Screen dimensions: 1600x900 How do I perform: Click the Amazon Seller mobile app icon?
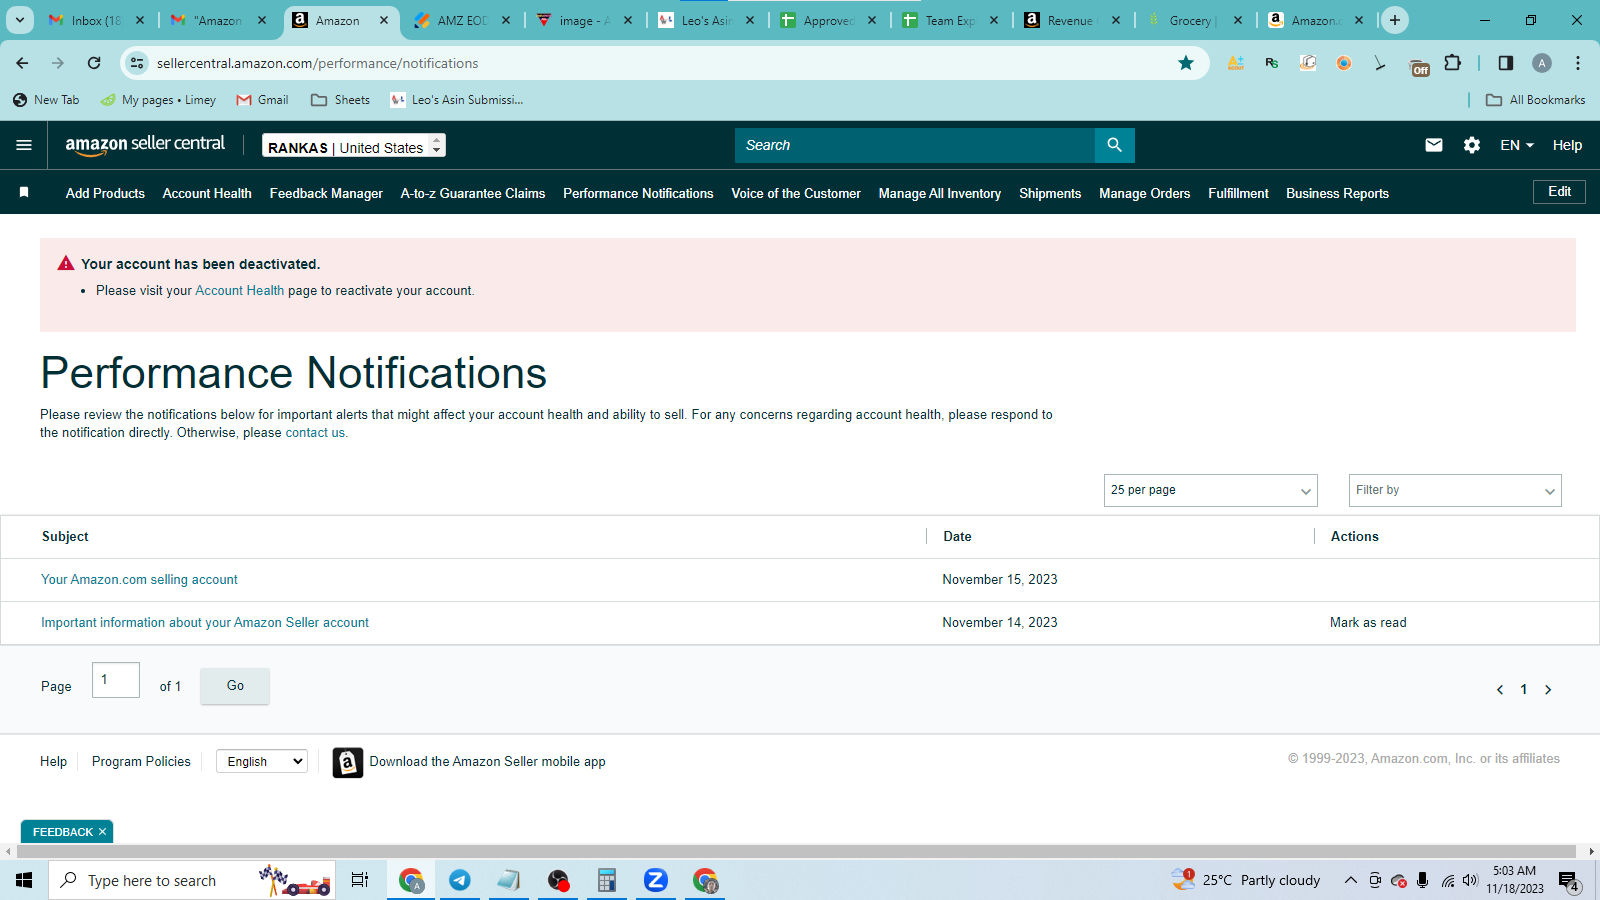347,762
